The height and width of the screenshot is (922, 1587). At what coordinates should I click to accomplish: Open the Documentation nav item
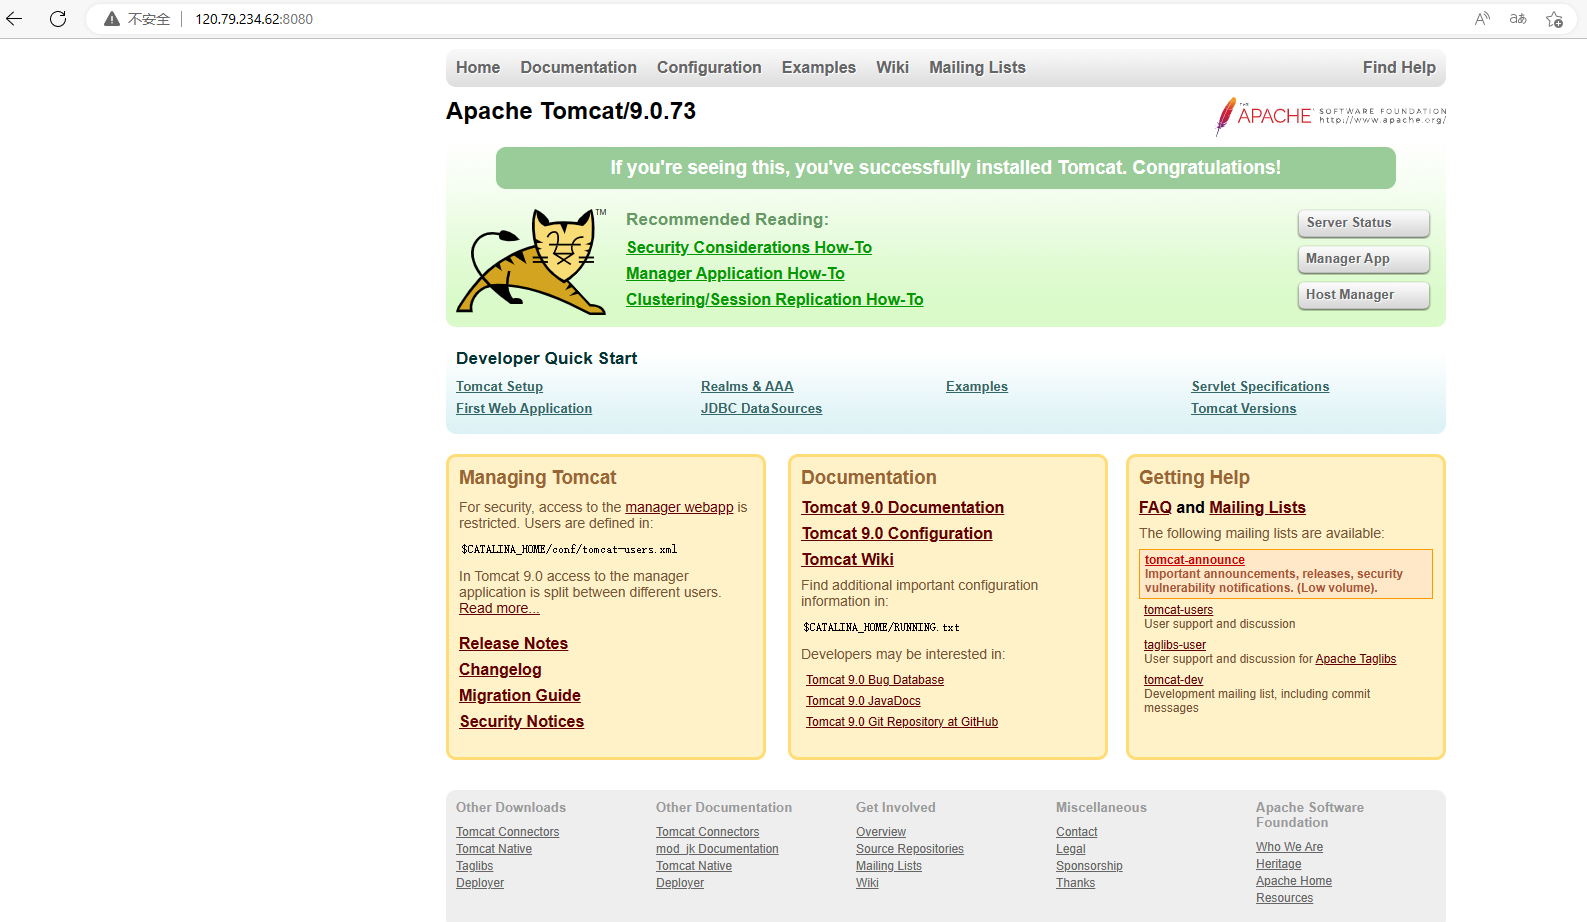(x=578, y=67)
